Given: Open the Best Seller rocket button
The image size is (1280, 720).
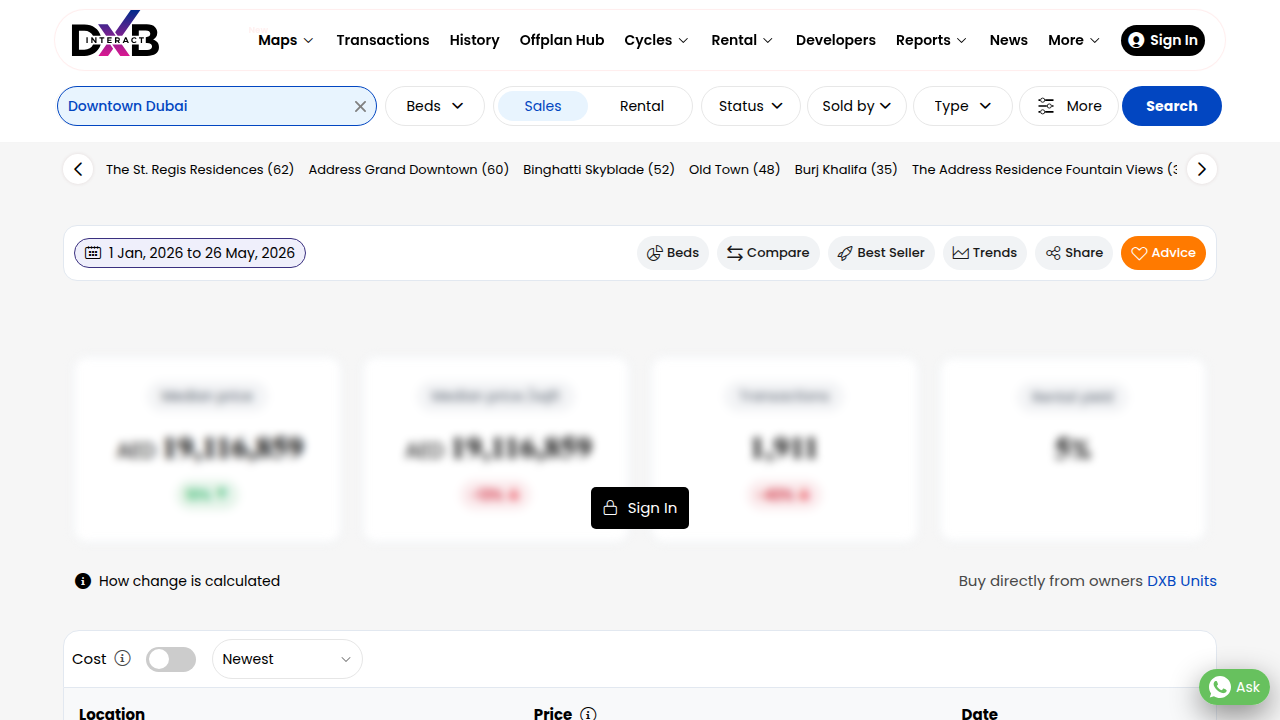Looking at the screenshot, I should (881, 253).
